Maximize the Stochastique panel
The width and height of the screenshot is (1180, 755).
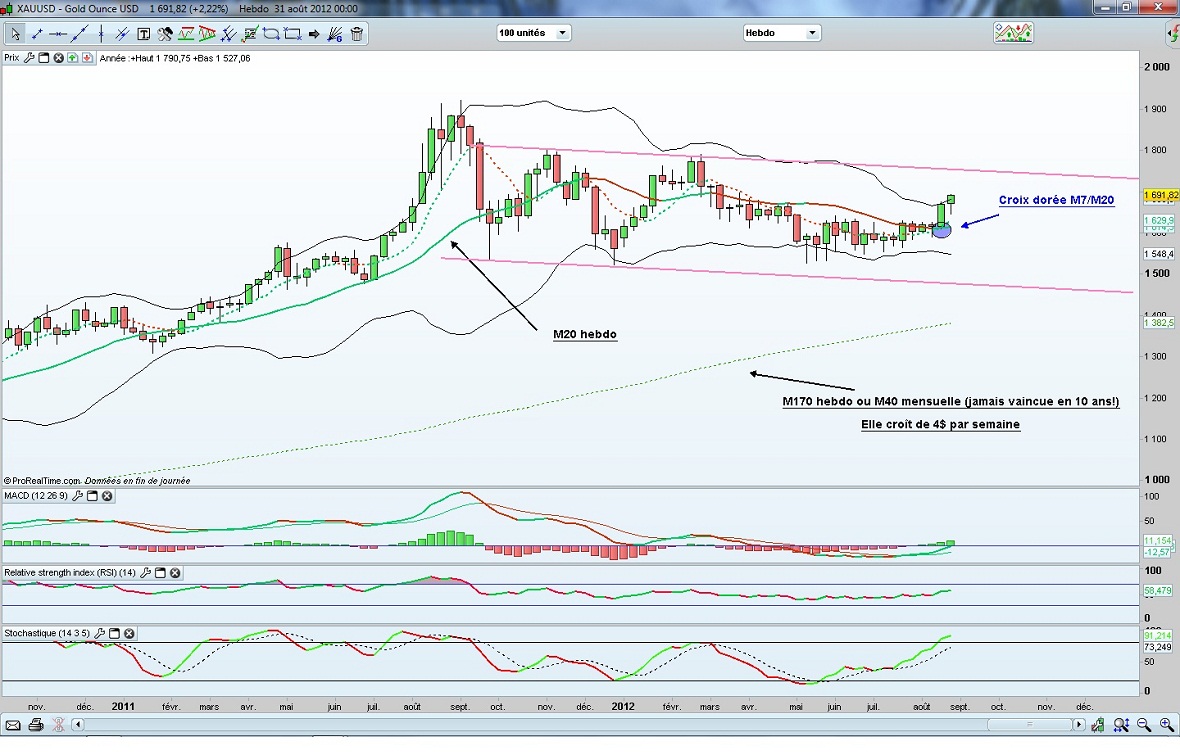point(114,634)
